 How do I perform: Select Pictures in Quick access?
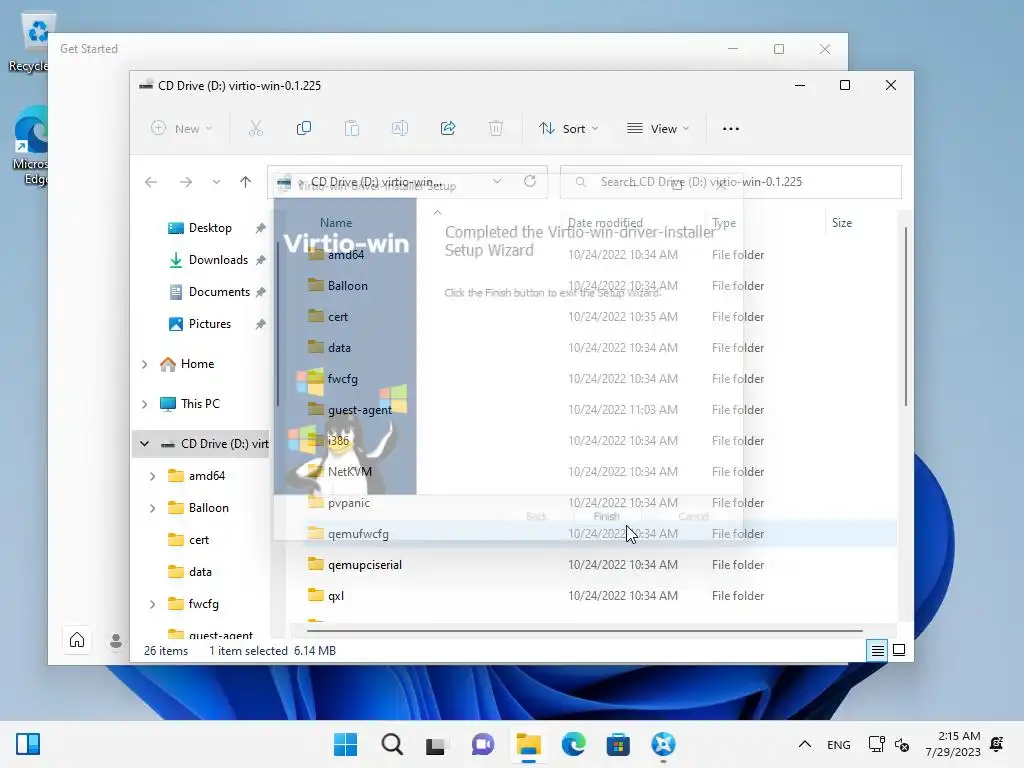(x=209, y=324)
